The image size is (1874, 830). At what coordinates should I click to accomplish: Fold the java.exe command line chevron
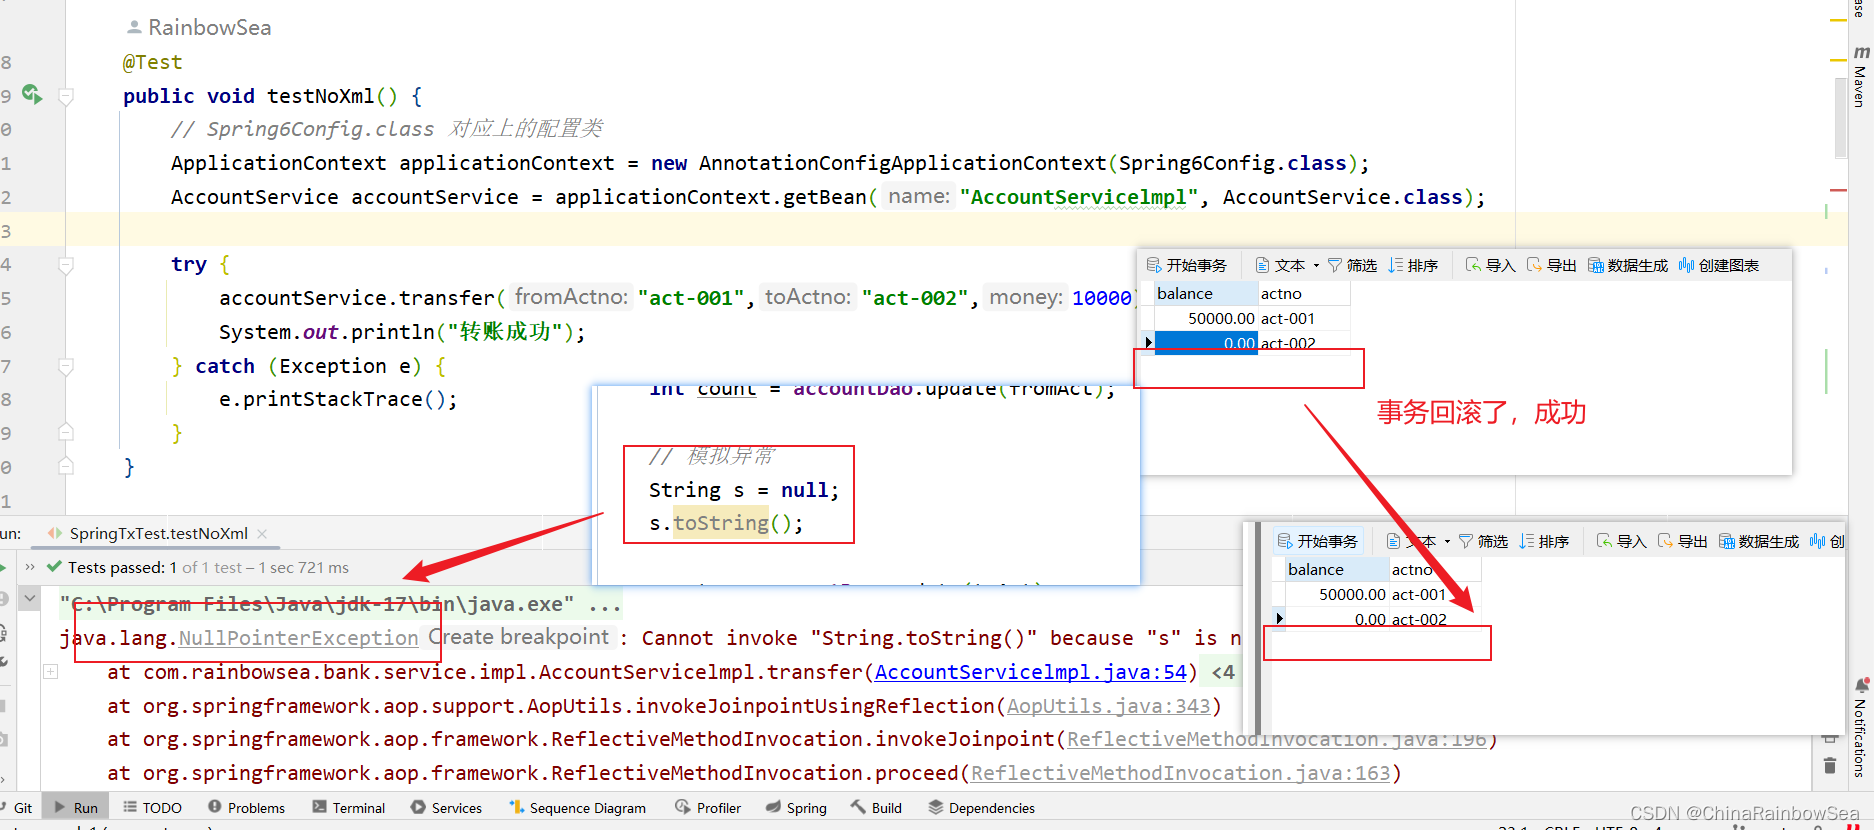coord(30,599)
